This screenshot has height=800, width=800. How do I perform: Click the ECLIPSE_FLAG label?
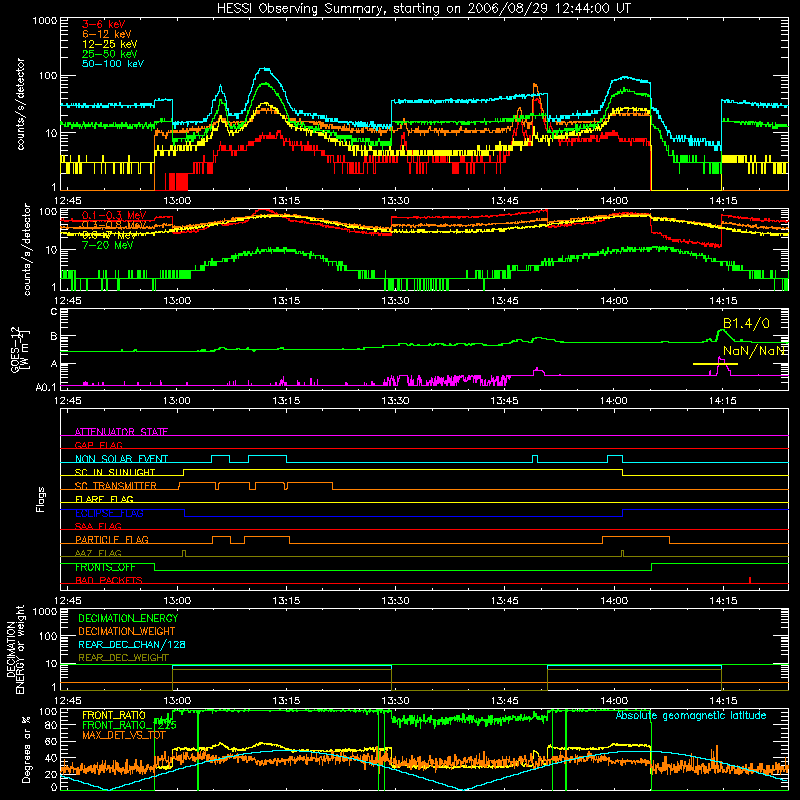(x=109, y=513)
